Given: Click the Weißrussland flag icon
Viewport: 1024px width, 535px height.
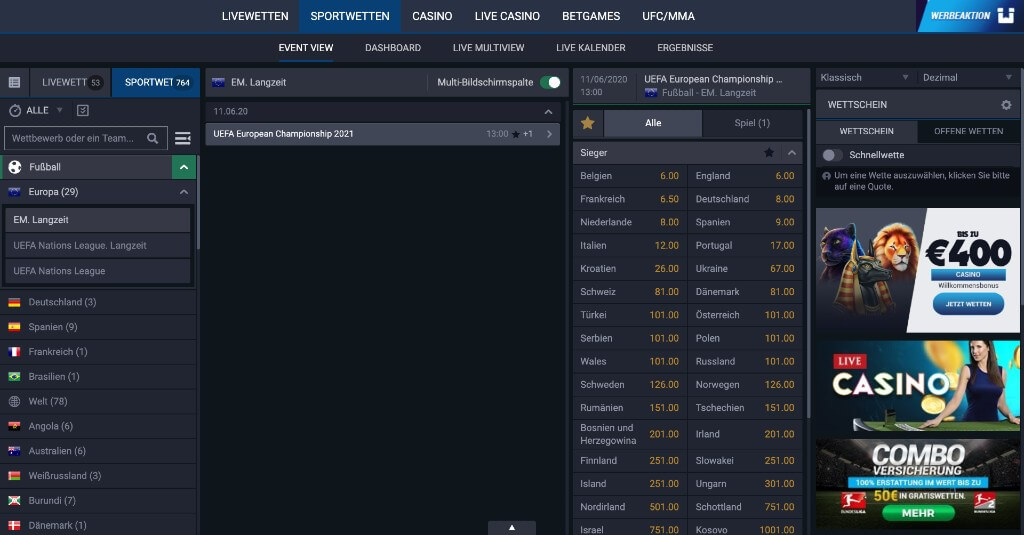Looking at the screenshot, I should pyautogui.click(x=14, y=476).
